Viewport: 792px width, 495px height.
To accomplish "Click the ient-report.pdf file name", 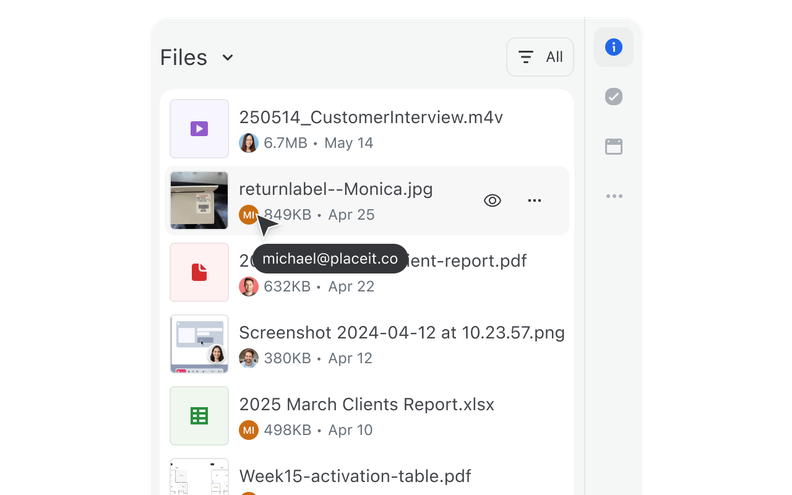I will 466,261.
